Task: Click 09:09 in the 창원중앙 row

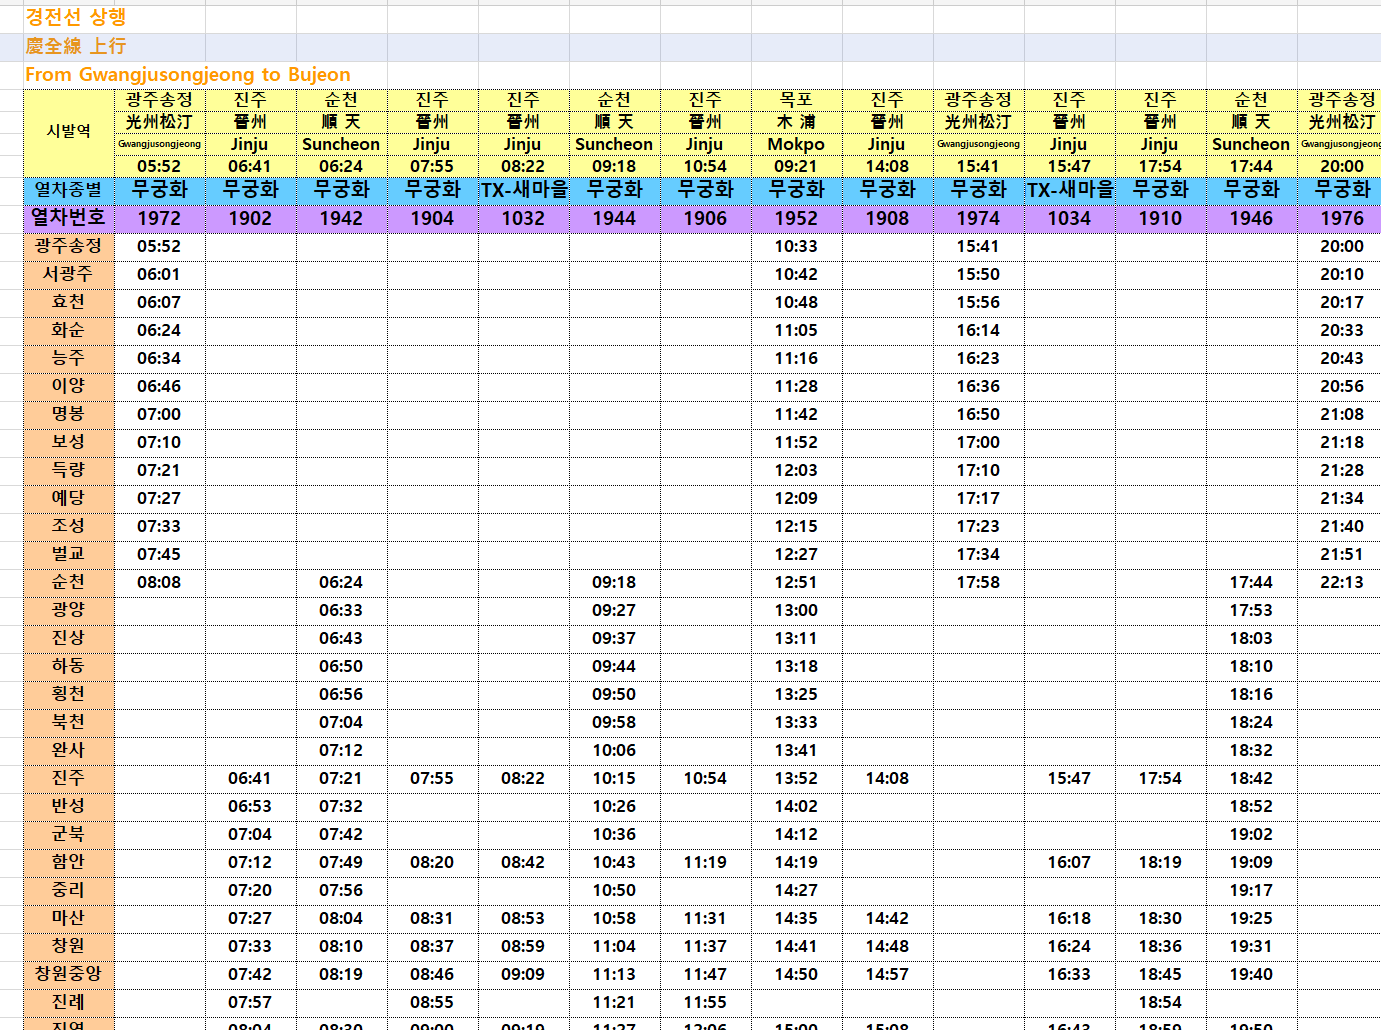Action: 523,974
